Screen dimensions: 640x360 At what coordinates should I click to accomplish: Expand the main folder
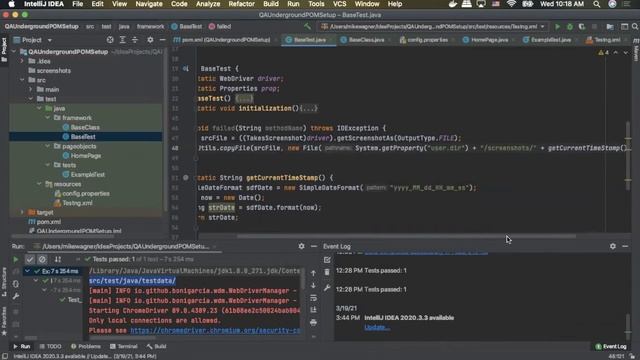31,89
